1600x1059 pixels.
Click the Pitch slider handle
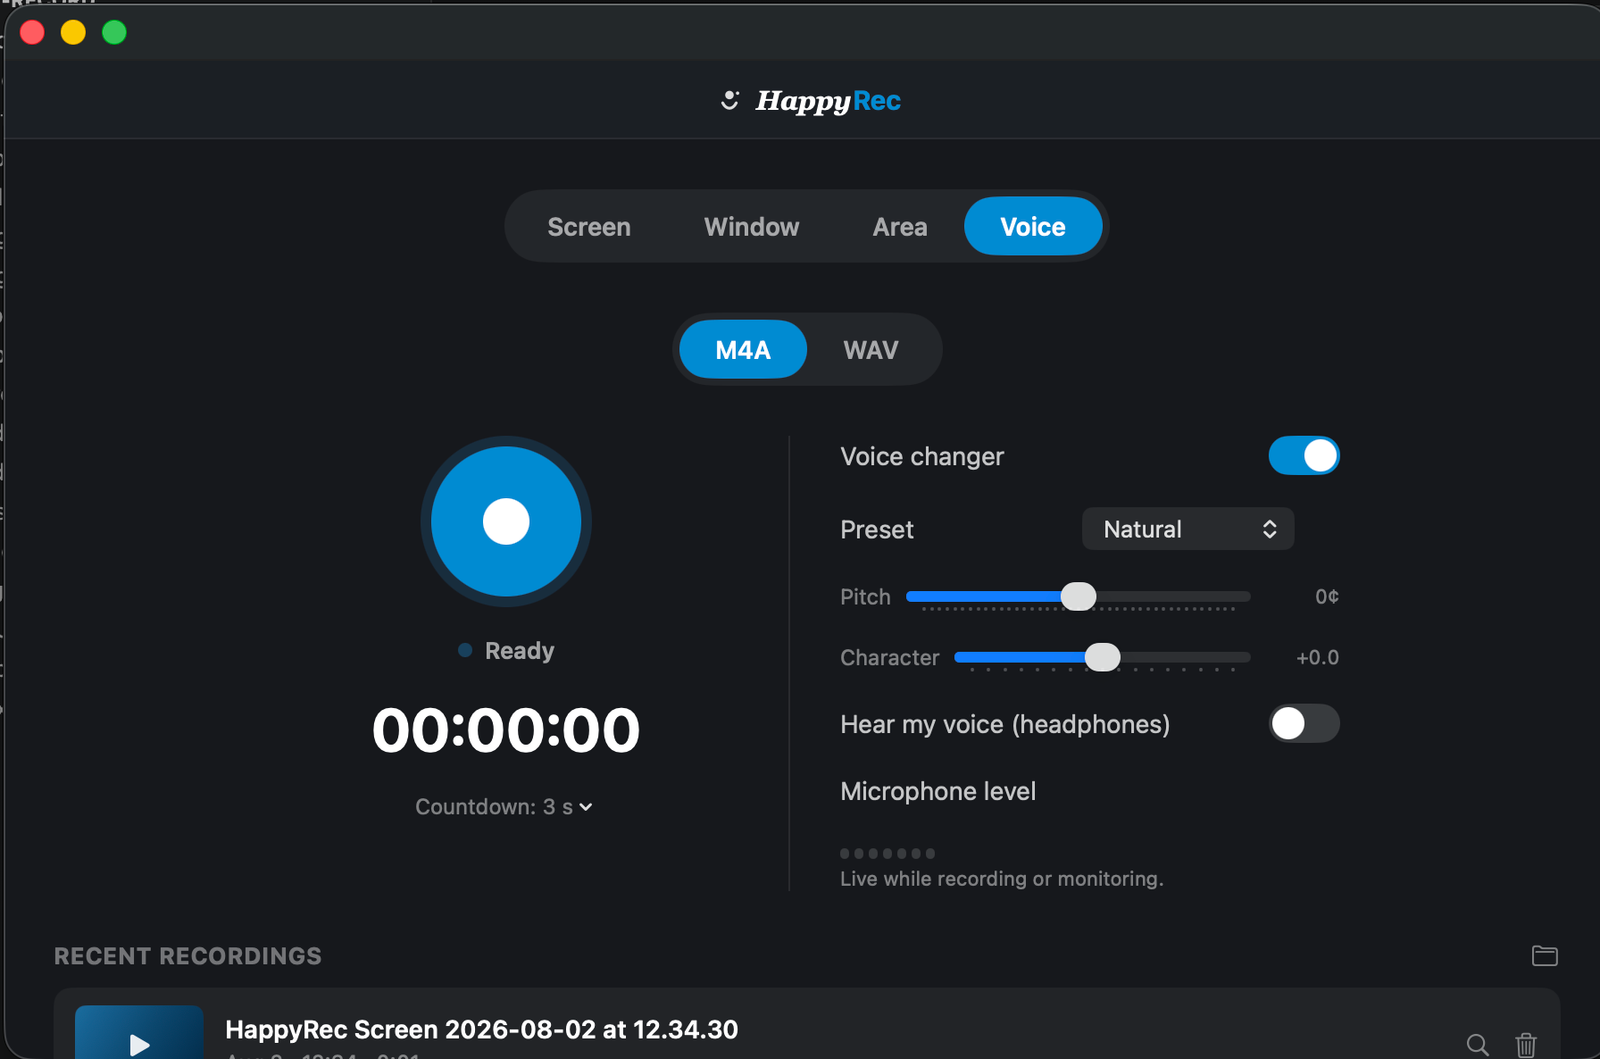coord(1078,597)
